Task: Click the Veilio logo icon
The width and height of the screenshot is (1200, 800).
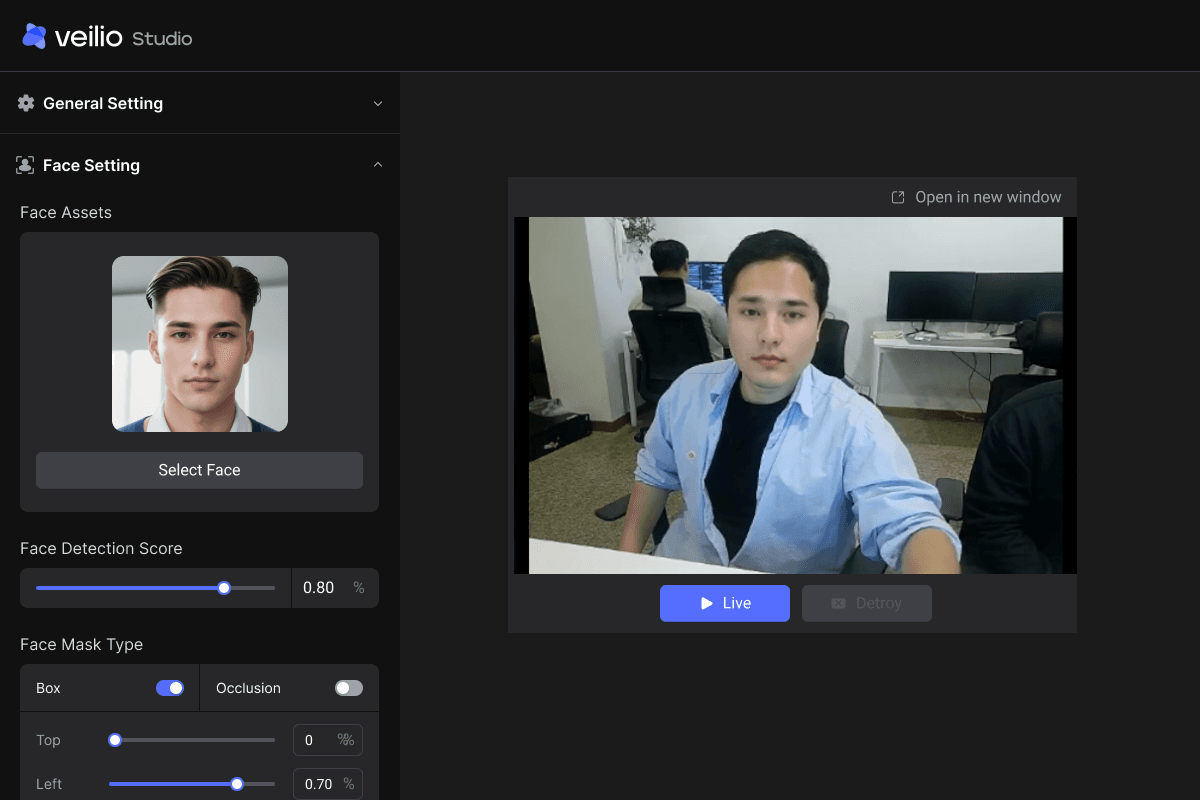Action: 34,37
